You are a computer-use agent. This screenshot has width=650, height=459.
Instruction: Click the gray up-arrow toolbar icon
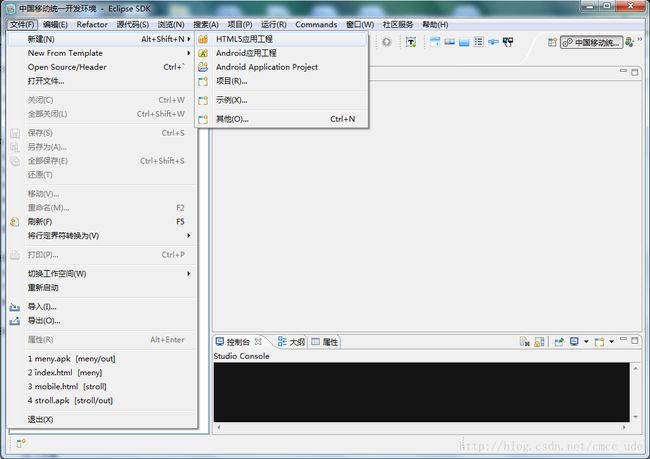tap(386, 42)
